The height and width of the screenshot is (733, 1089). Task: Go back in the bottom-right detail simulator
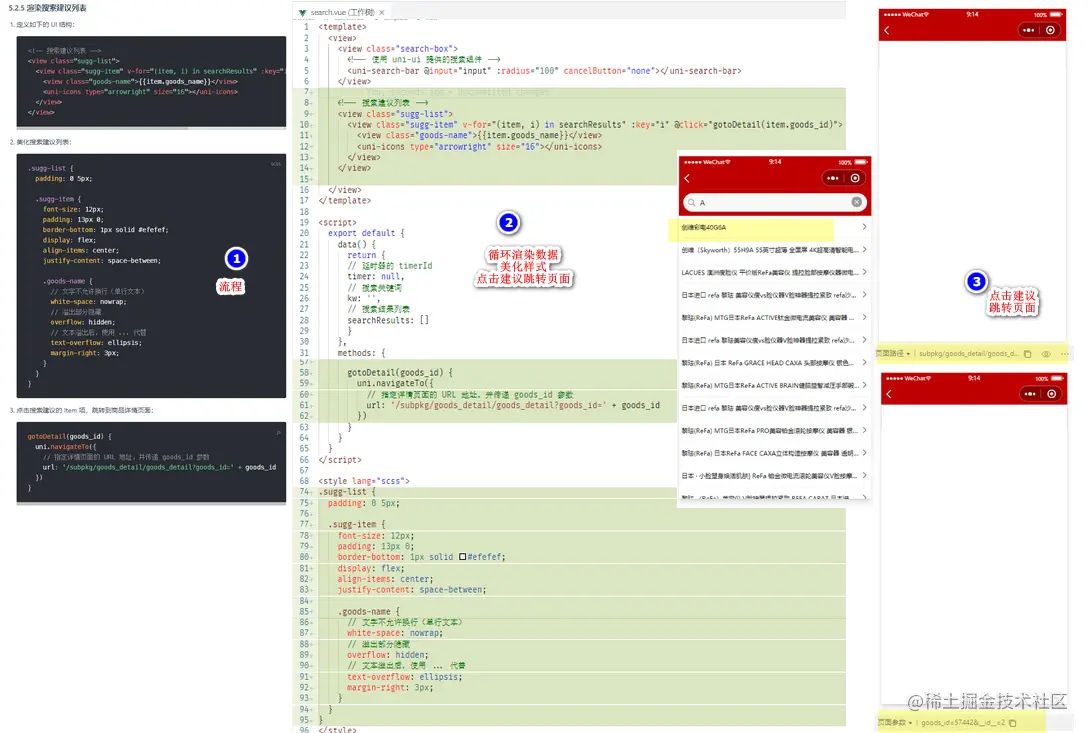point(888,394)
